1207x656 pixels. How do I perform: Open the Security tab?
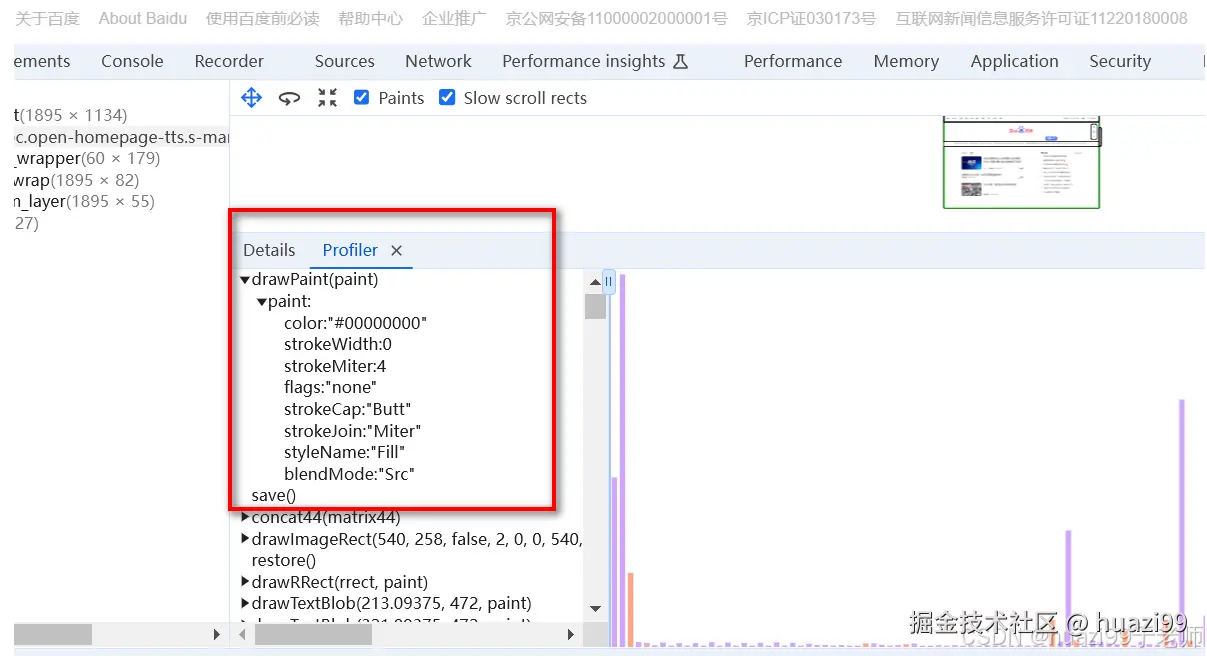1120,61
